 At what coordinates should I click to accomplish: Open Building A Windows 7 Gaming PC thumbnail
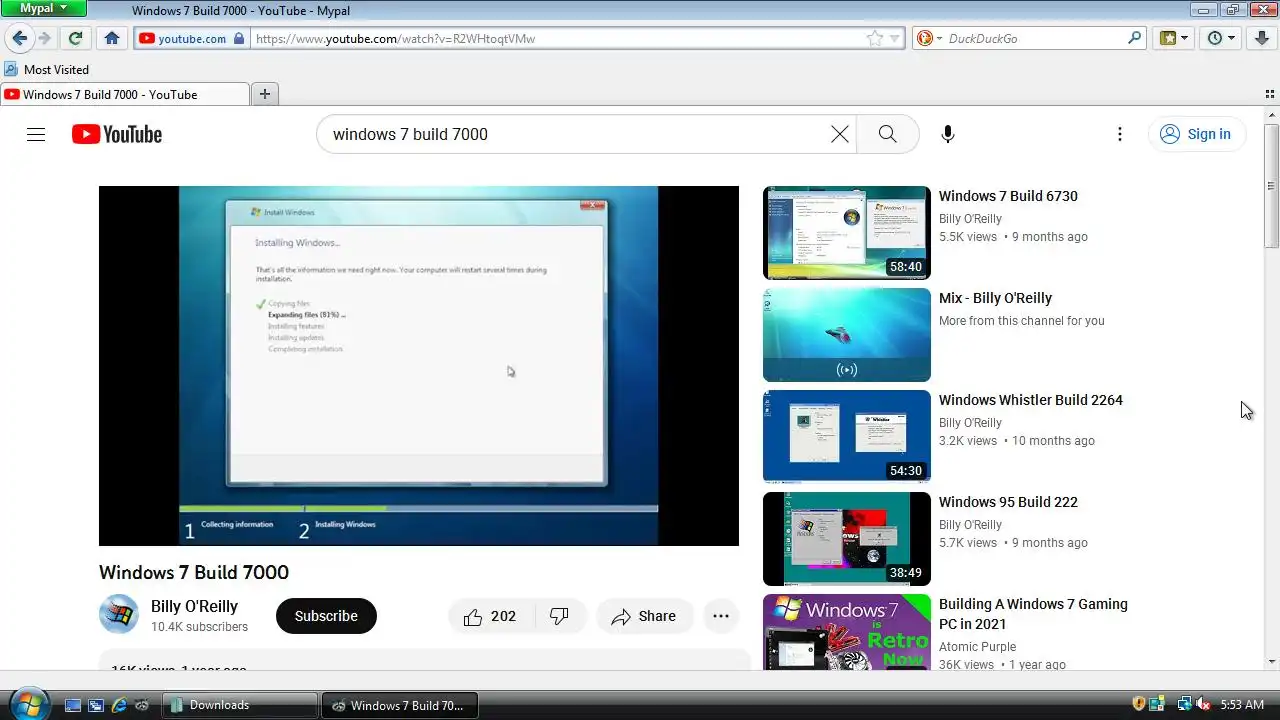[x=847, y=632]
